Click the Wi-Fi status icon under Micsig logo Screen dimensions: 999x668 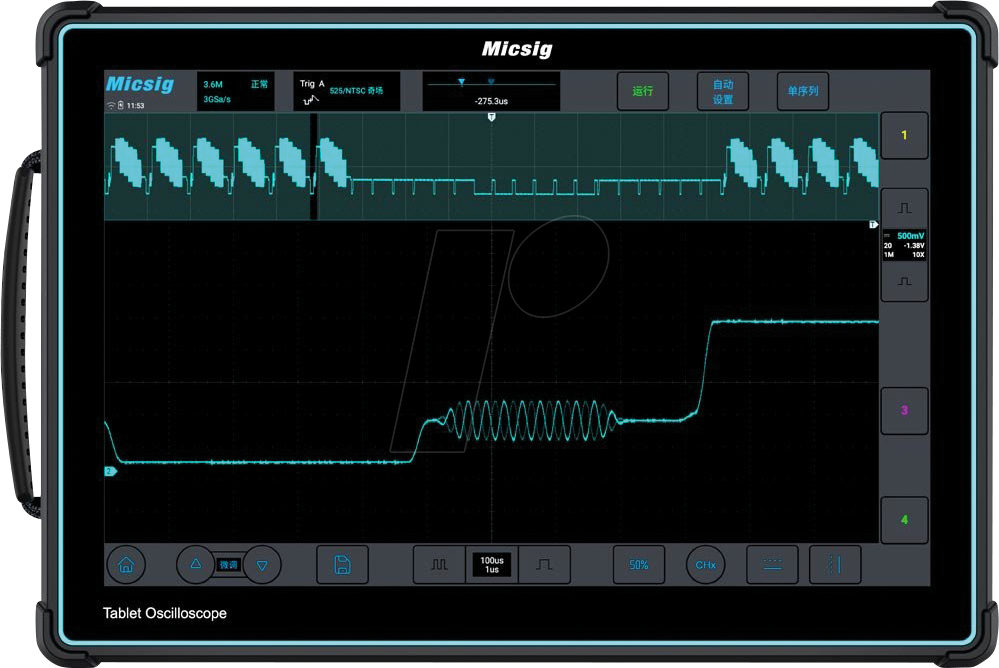(109, 104)
